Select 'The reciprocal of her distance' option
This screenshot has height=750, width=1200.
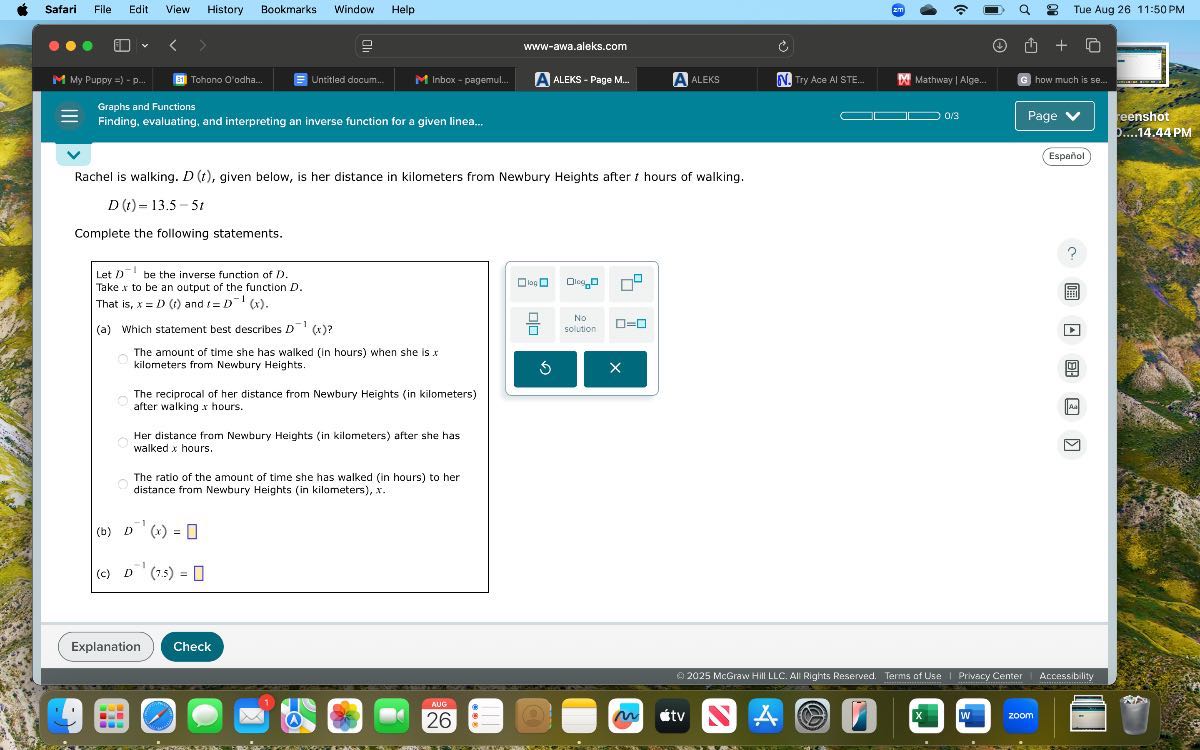click(123, 401)
